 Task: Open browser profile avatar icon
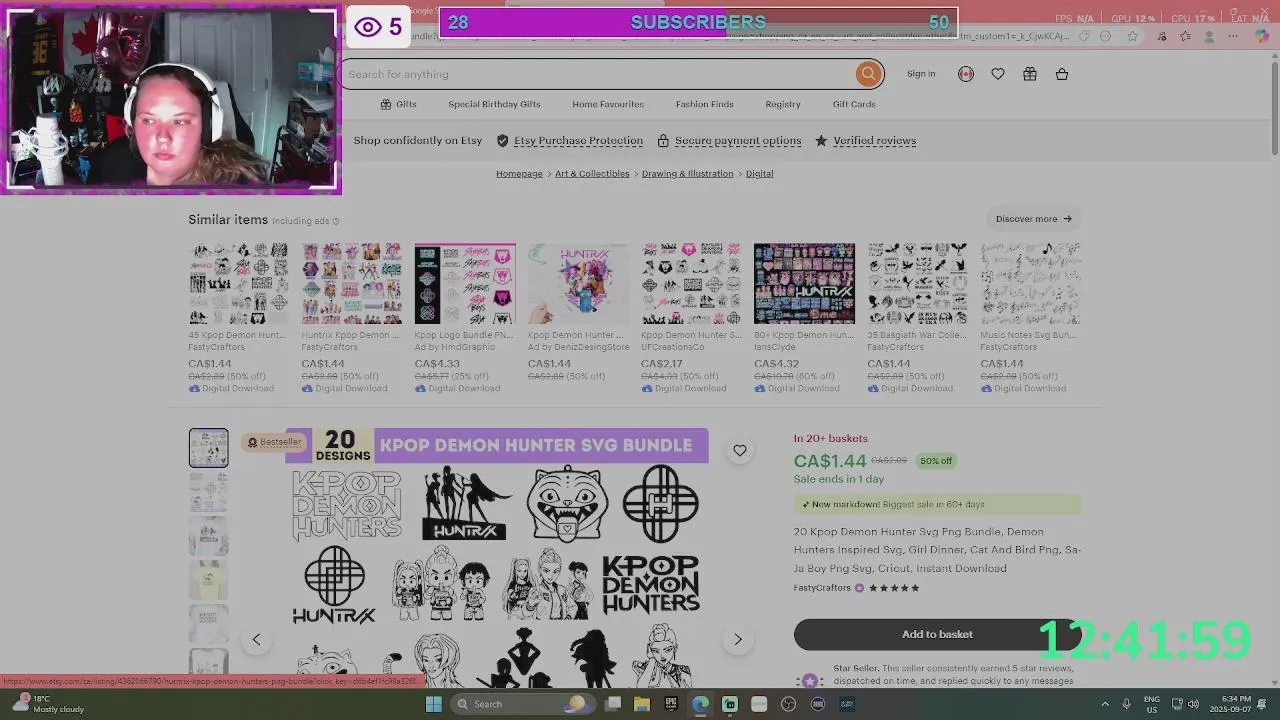point(1209,36)
